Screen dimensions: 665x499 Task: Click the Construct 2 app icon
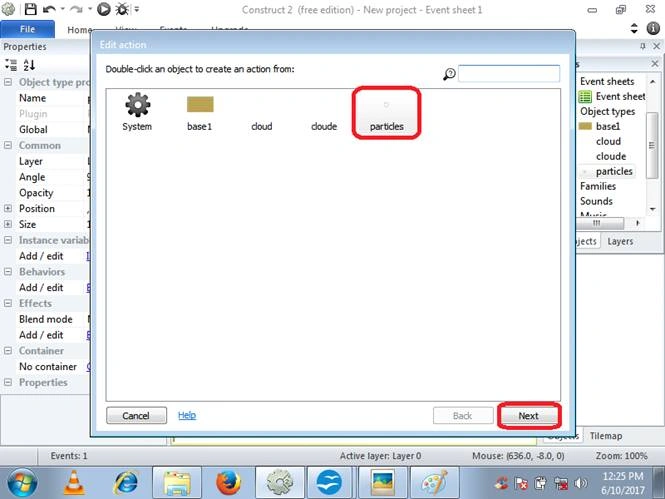coord(8,9)
